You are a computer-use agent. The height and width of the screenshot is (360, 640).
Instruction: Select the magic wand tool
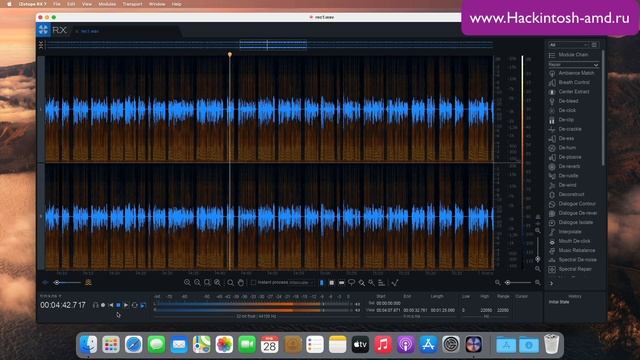pos(371,282)
